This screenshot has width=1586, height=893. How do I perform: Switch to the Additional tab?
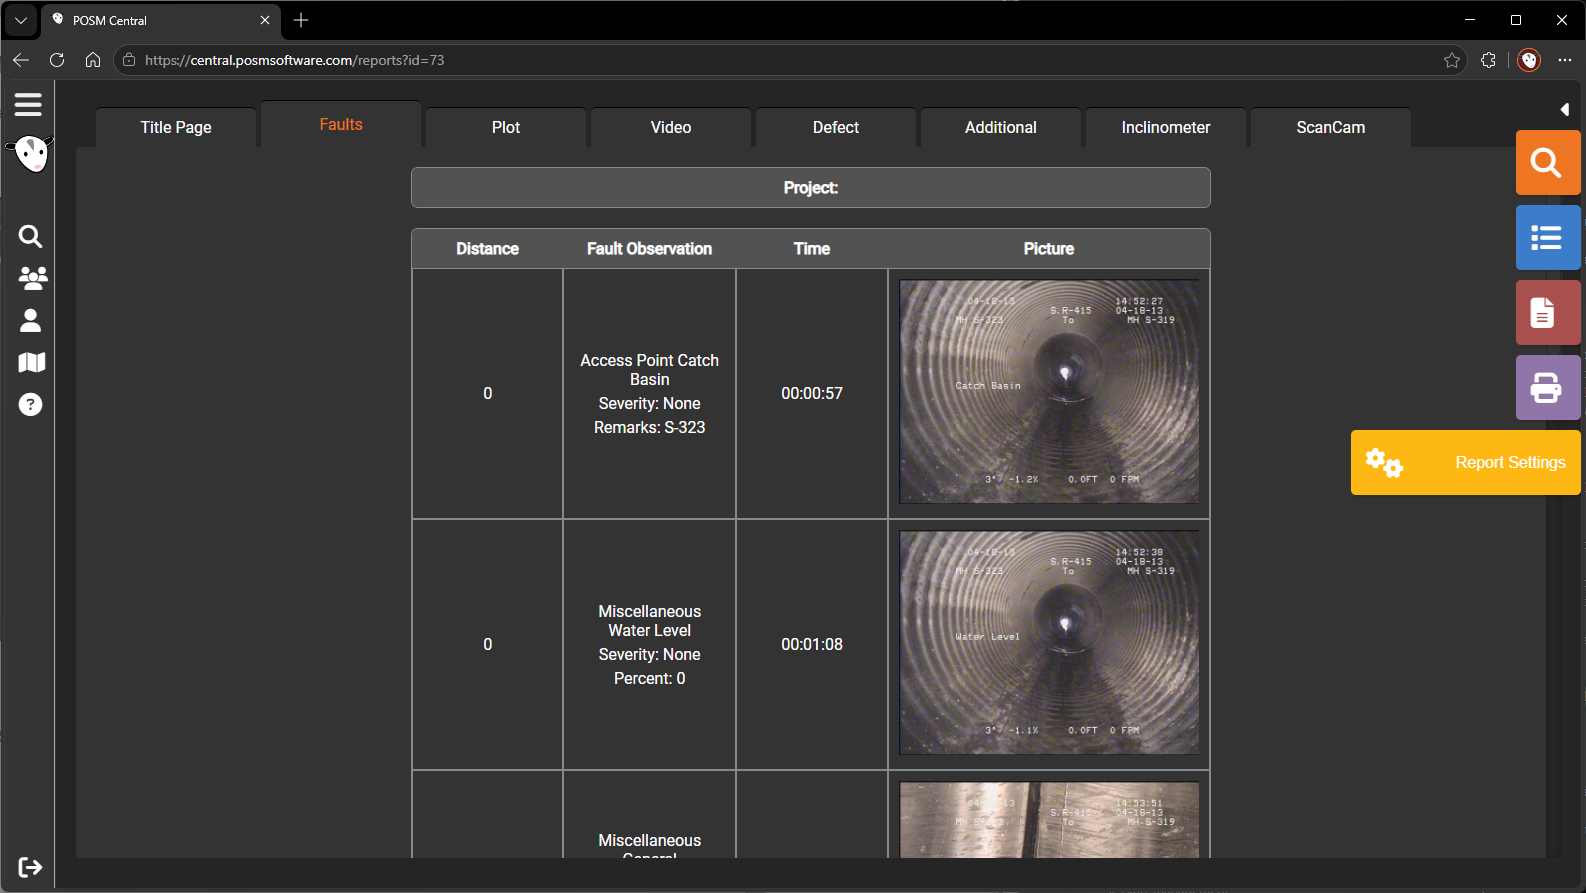[x=1001, y=127]
